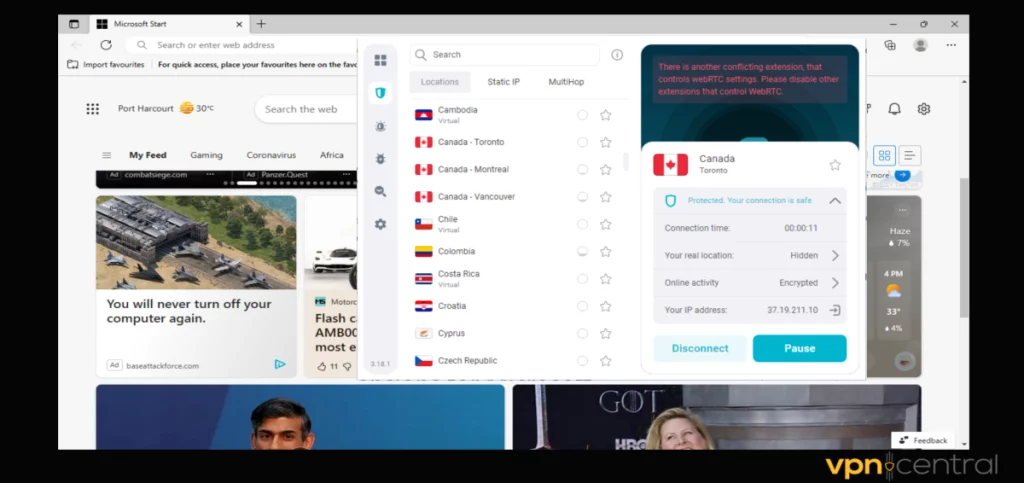
Task: Open ad options on baseattackforce.com card
Action: (x=280, y=364)
